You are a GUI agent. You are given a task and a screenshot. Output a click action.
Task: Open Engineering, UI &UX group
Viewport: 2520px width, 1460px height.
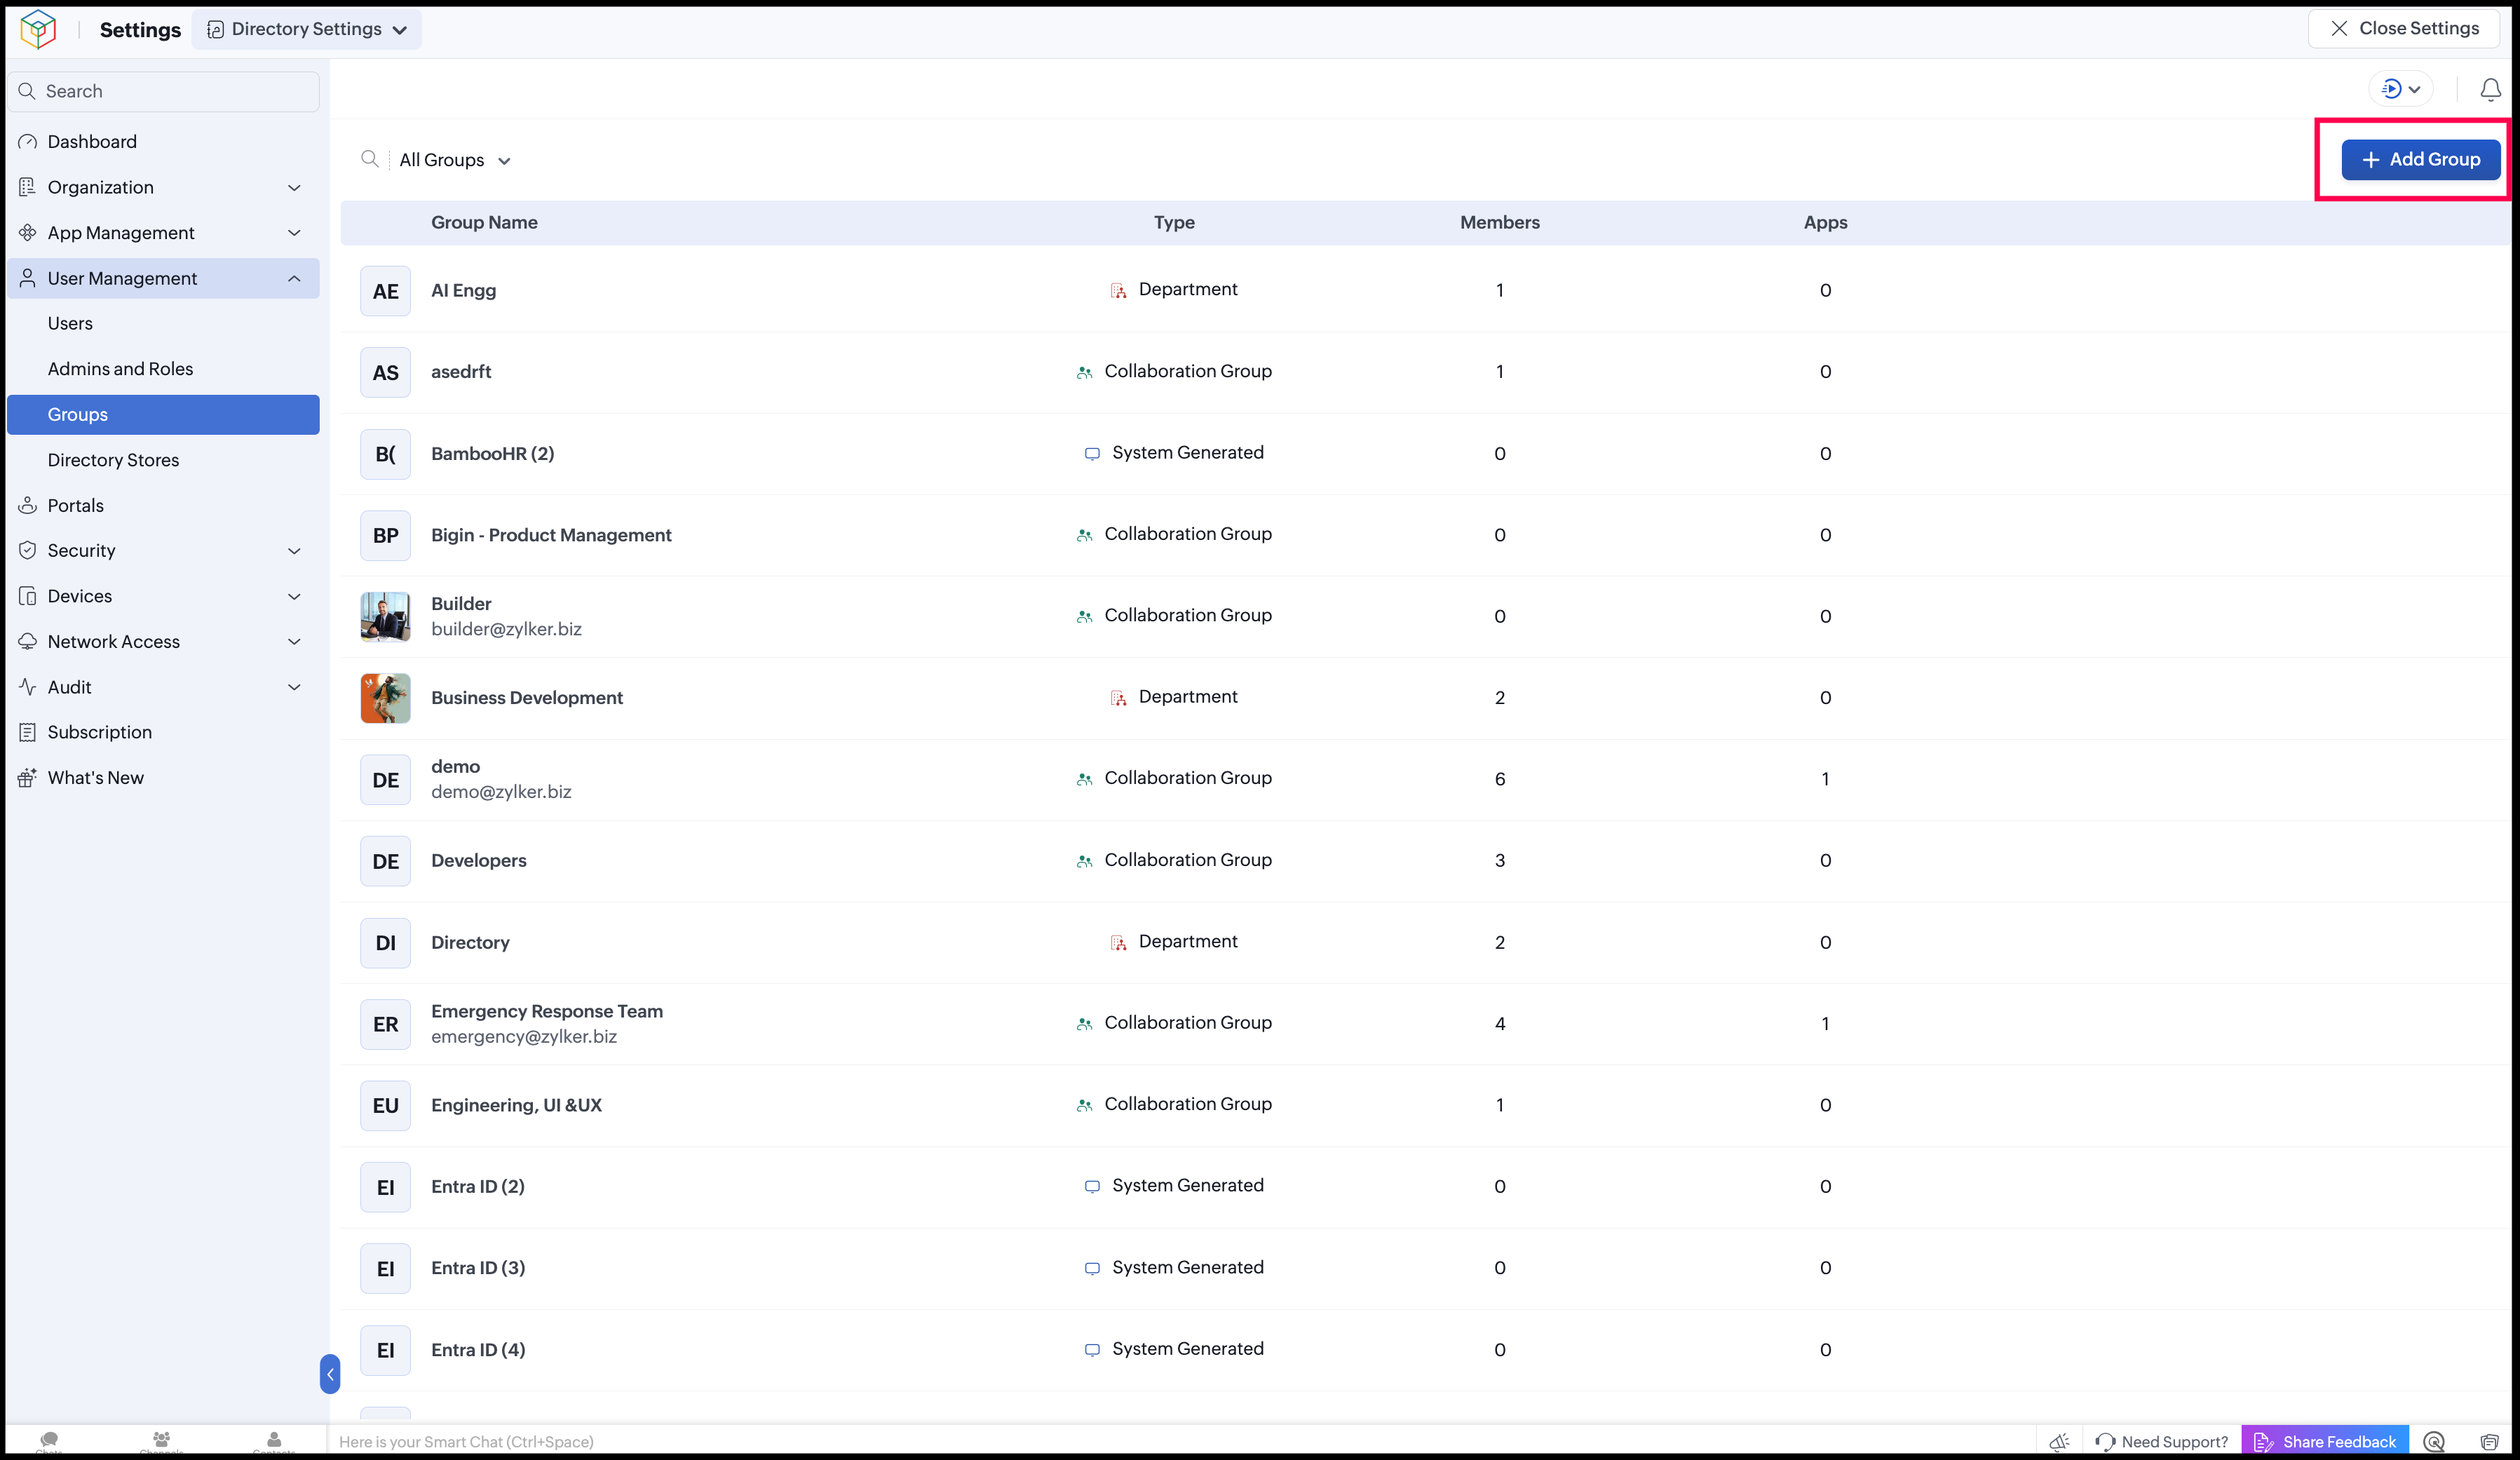pos(516,1105)
